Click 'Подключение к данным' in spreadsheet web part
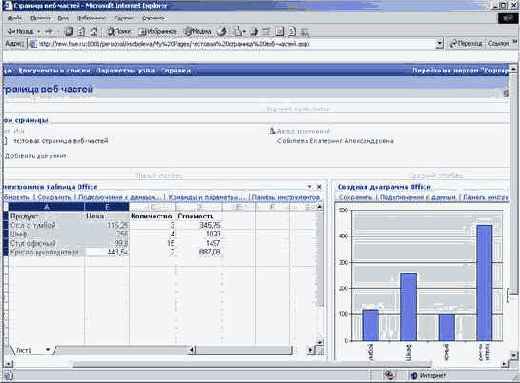The width and height of the screenshot is (520, 383). pyautogui.click(x=119, y=197)
